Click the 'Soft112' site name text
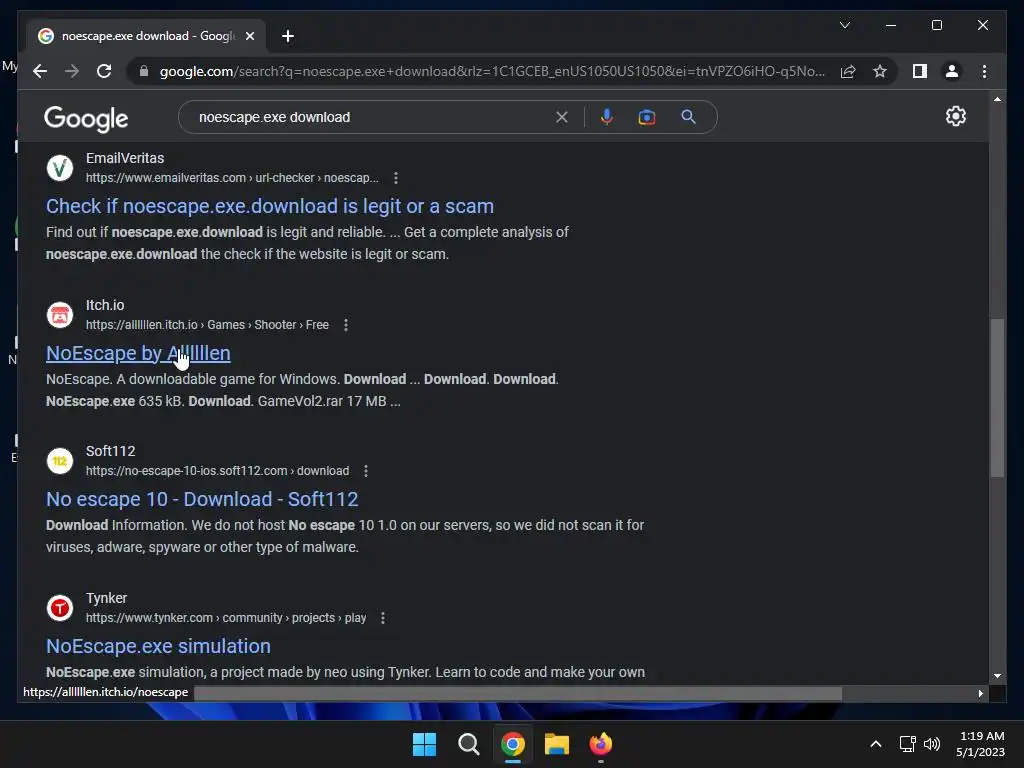Screen dimensions: 1024x768 [x=110, y=451]
